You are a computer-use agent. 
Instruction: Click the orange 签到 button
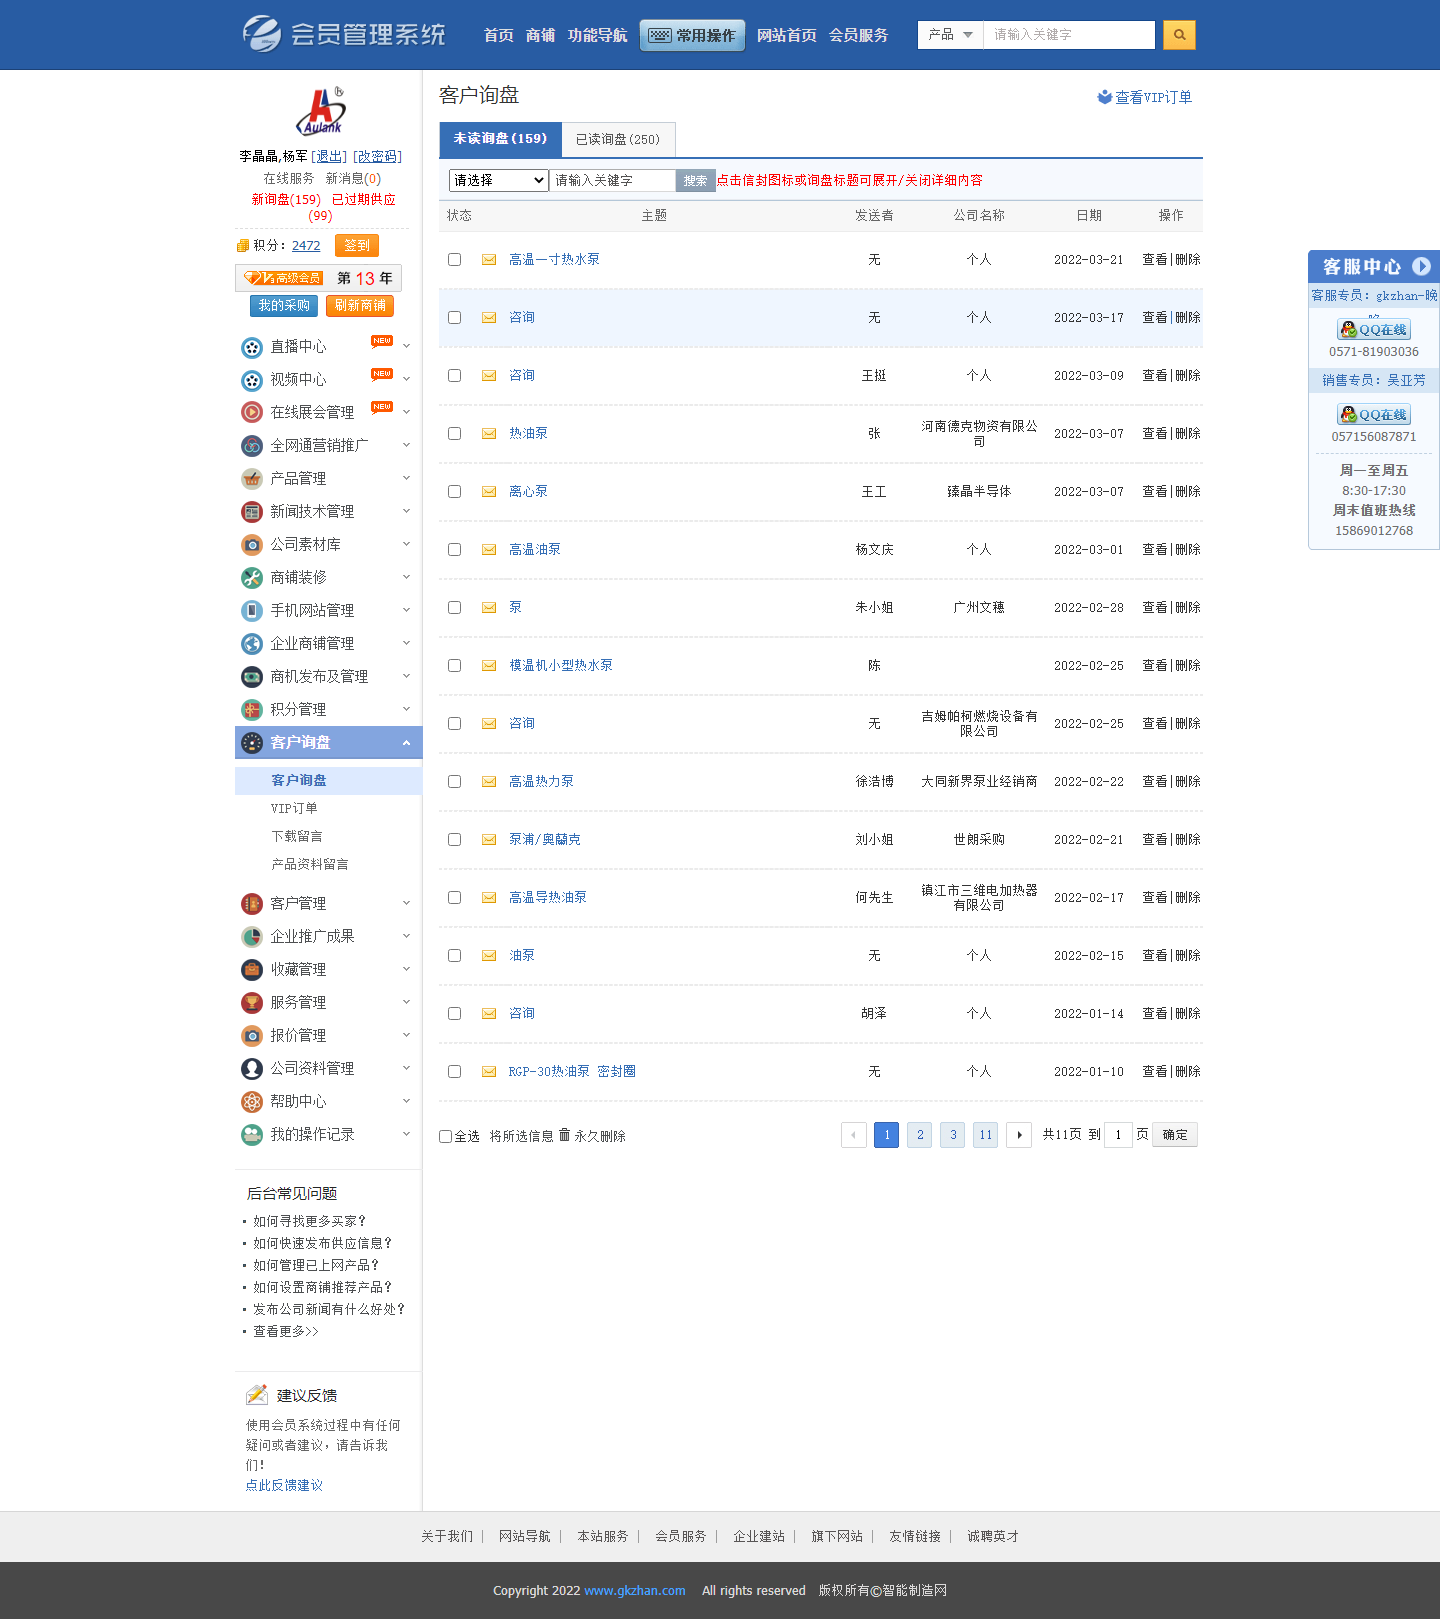(x=356, y=245)
